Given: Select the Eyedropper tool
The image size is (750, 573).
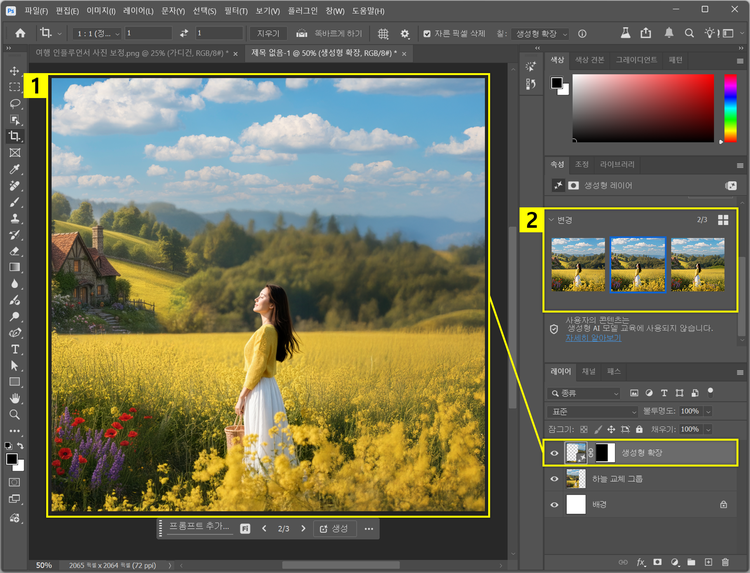Looking at the screenshot, I should click(x=15, y=169).
